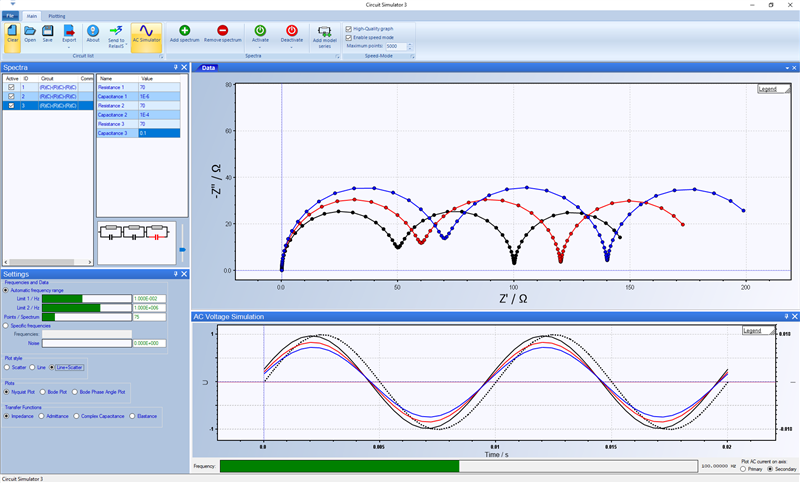Open the File menu tab
This screenshot has width=800, height=483.
tap(10, 16)
